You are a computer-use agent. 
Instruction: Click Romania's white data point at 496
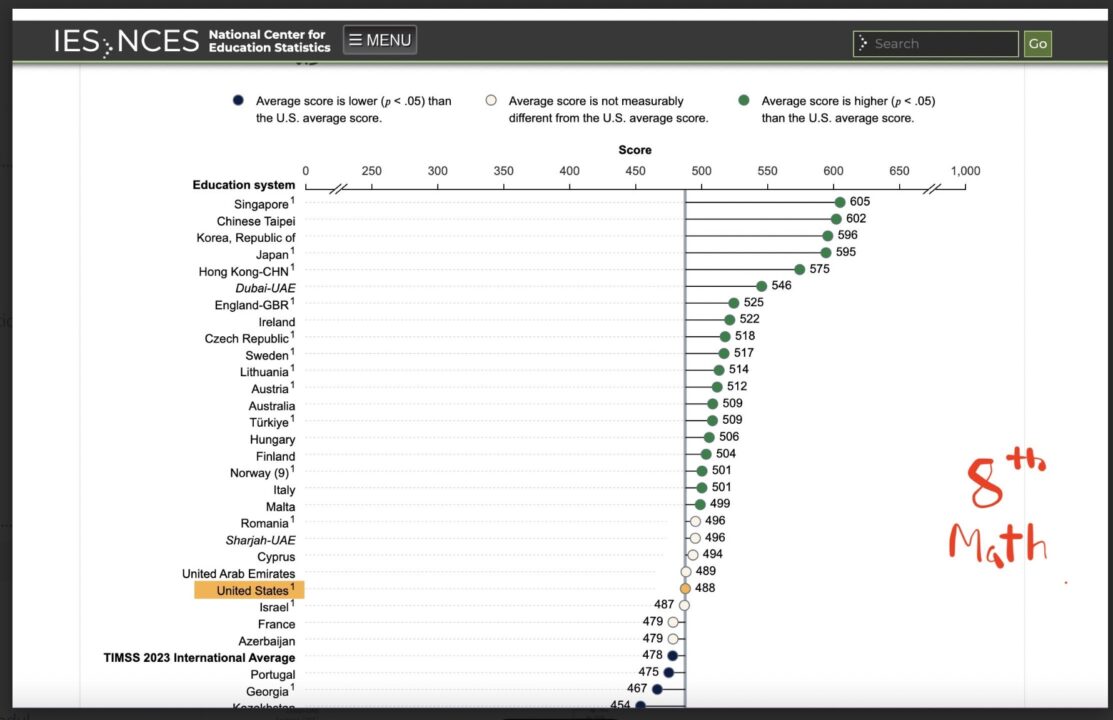695,521
